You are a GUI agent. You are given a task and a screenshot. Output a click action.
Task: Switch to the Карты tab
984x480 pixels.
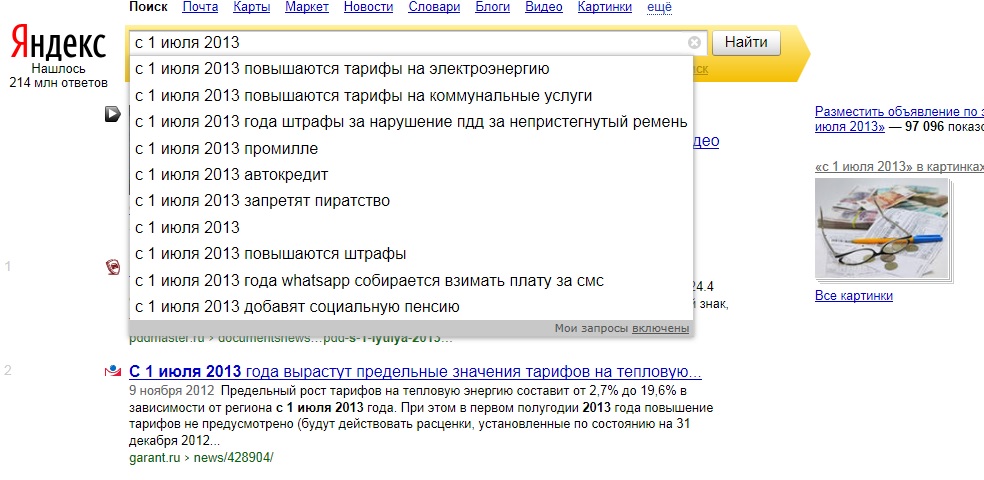click(251, 7)
